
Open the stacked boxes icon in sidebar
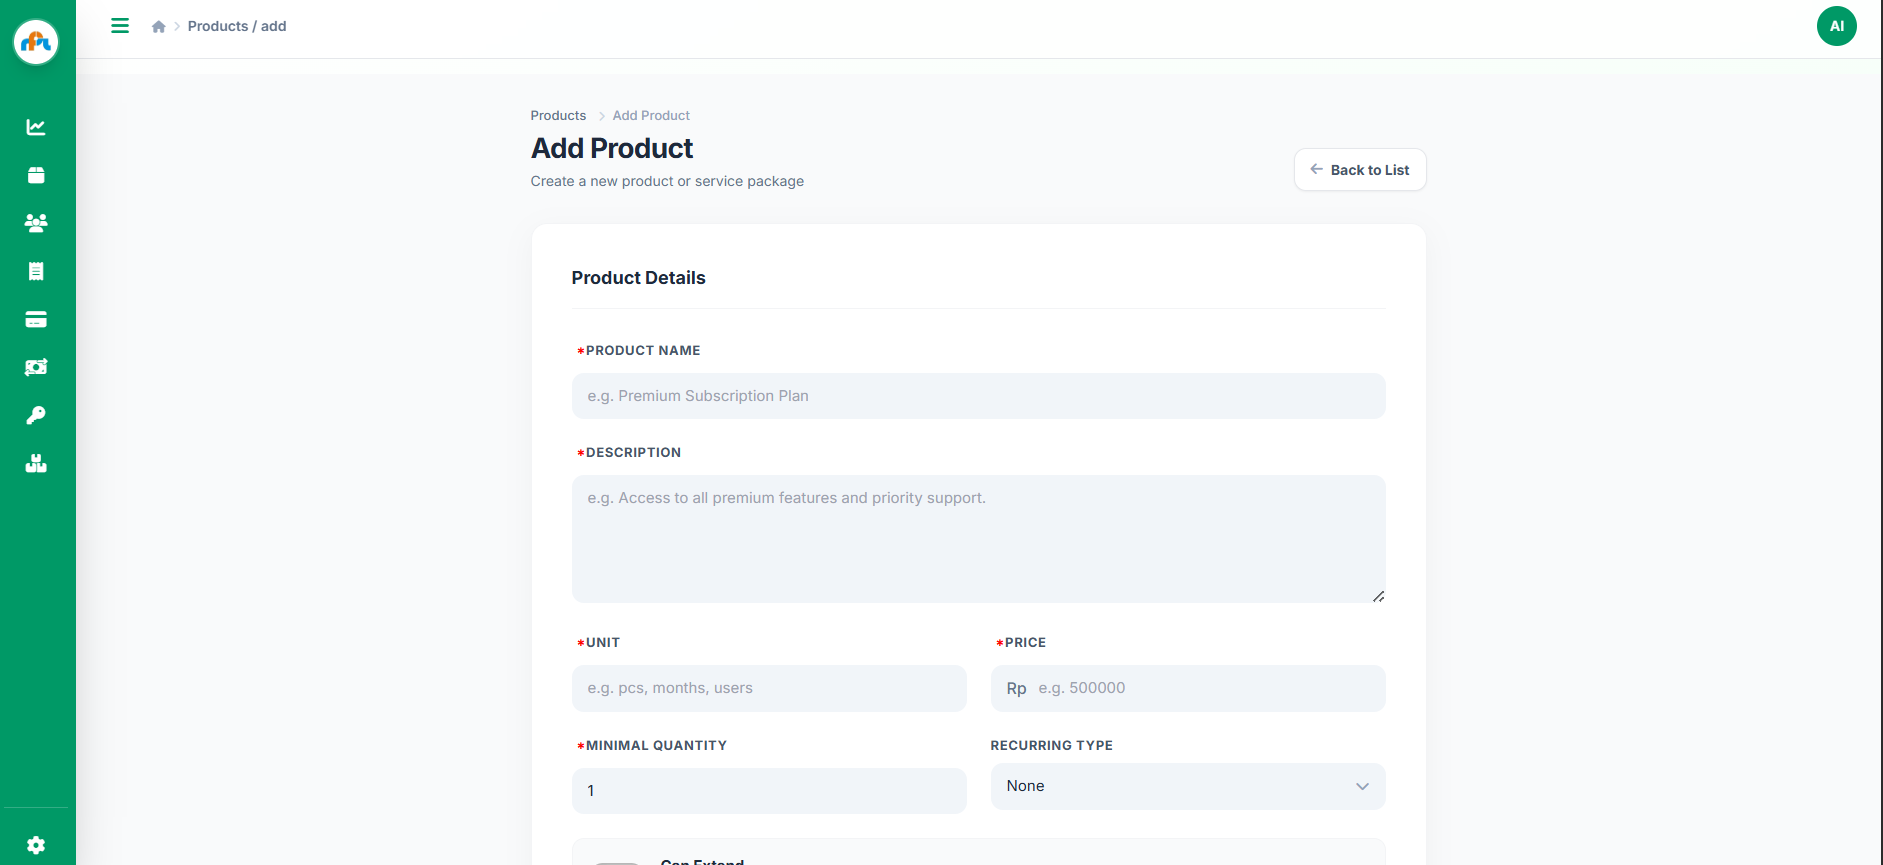click(x=36, y=463)
